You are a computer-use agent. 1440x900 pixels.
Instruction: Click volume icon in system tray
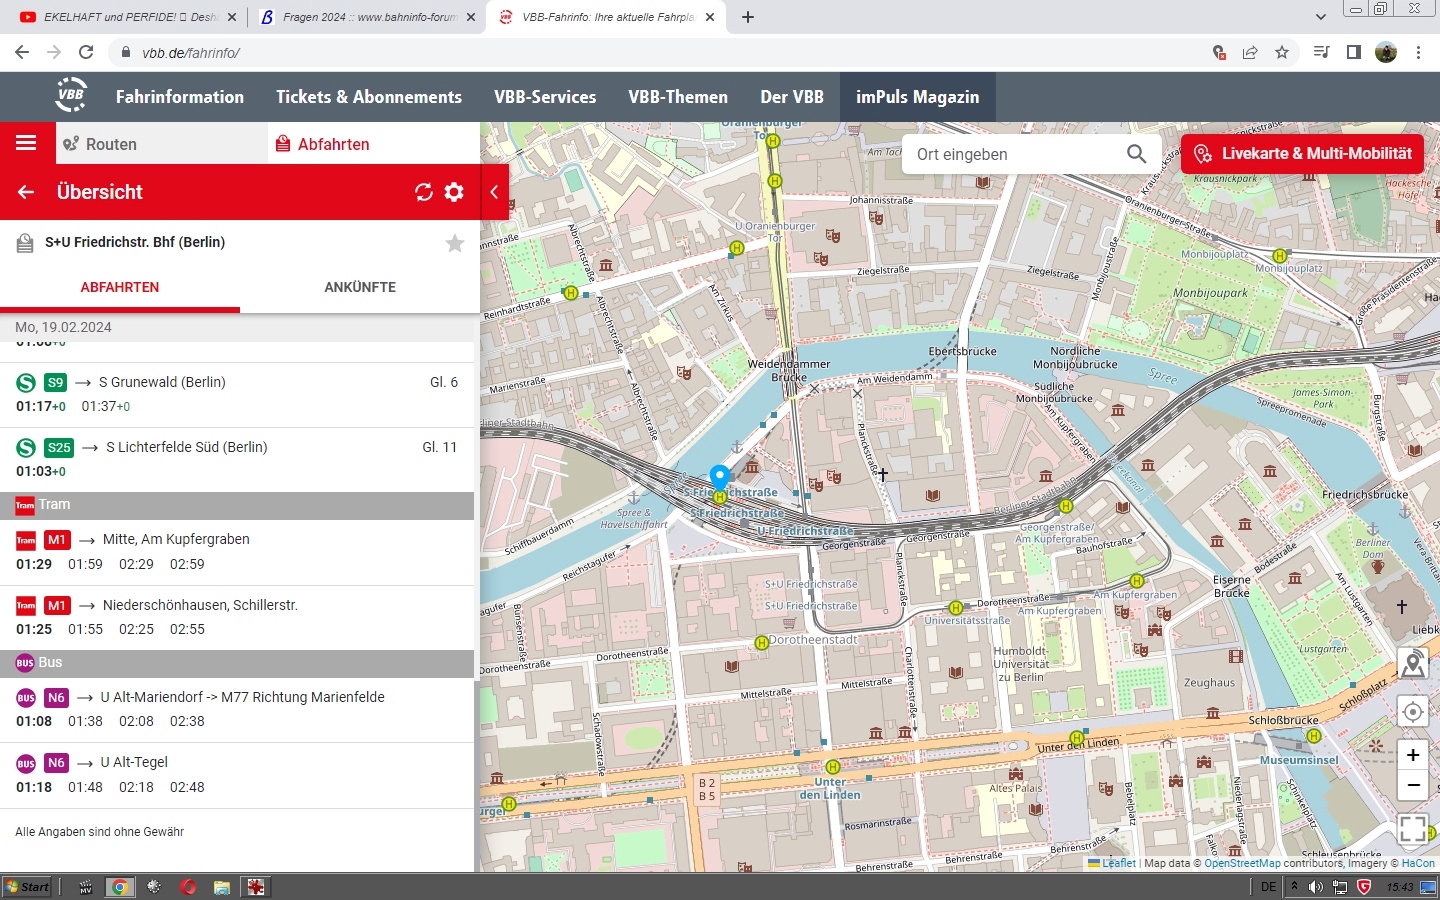point(1316,886)
